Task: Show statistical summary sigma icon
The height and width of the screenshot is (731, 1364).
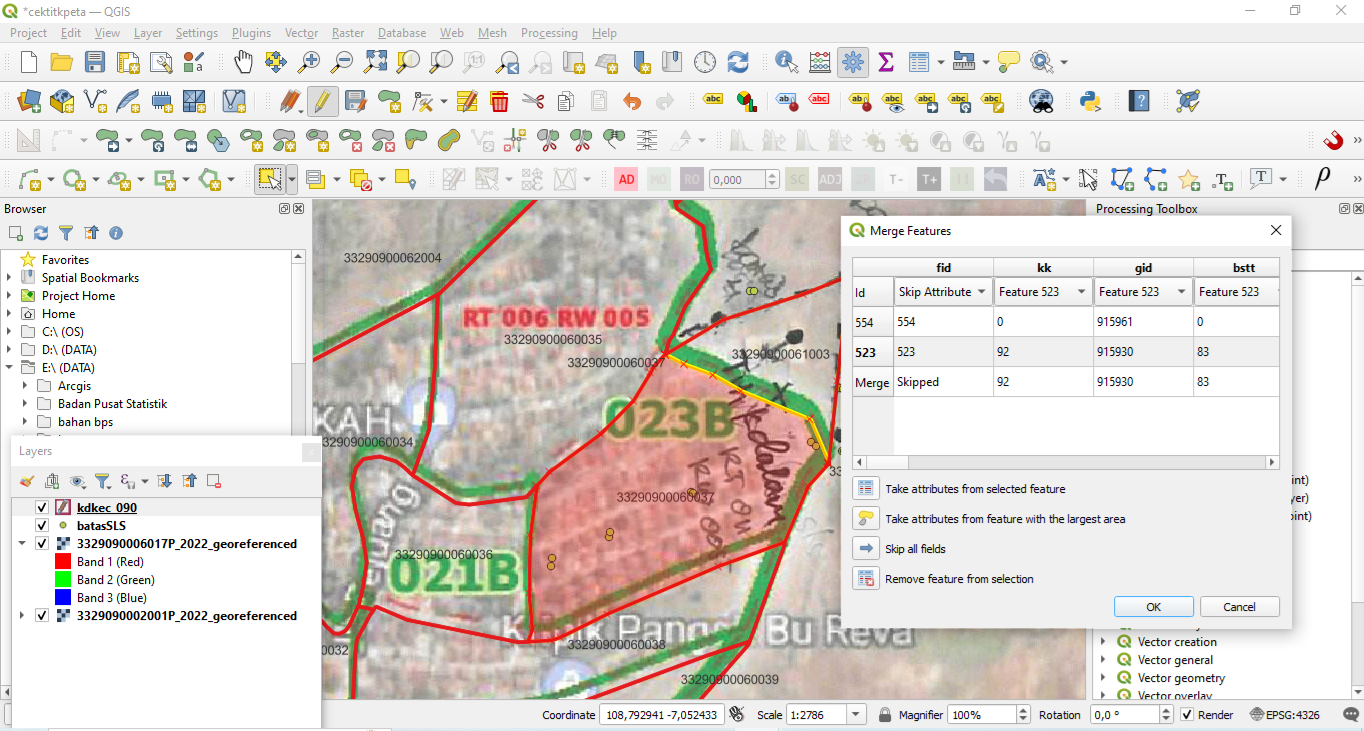Action: tap(886, 62)
